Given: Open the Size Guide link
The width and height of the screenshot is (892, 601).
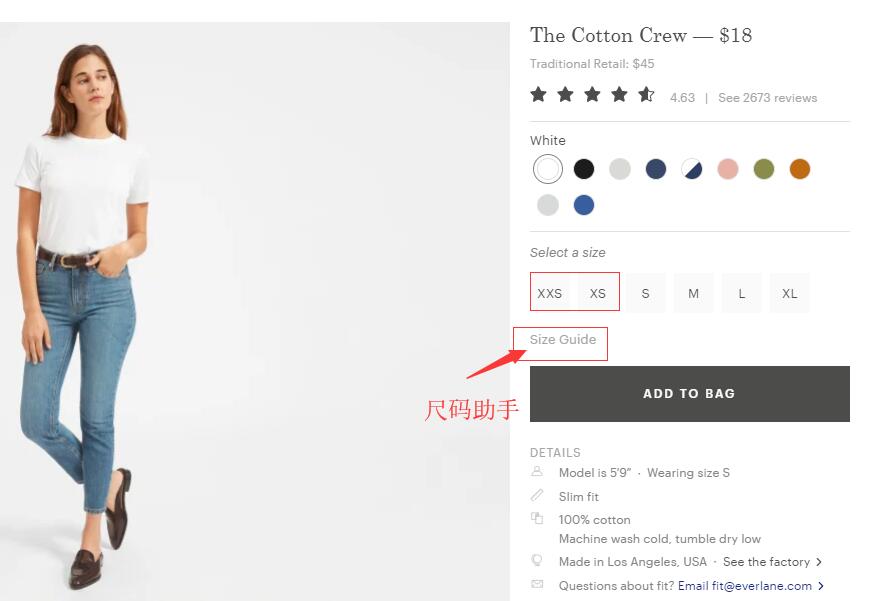Looking at the screenshot, I should coord(563,340).
